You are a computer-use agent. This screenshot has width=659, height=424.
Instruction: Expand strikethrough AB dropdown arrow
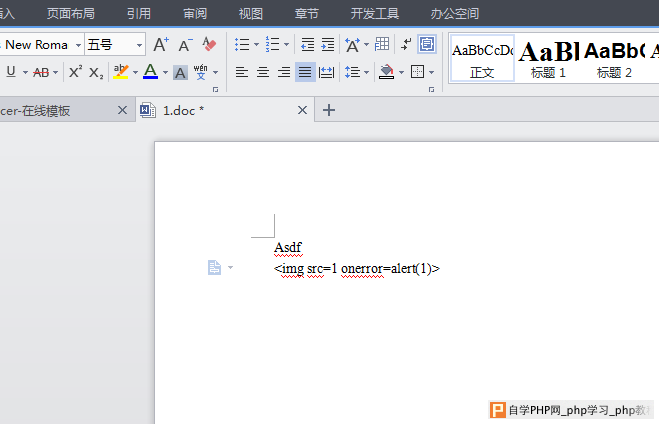[55, 73]
